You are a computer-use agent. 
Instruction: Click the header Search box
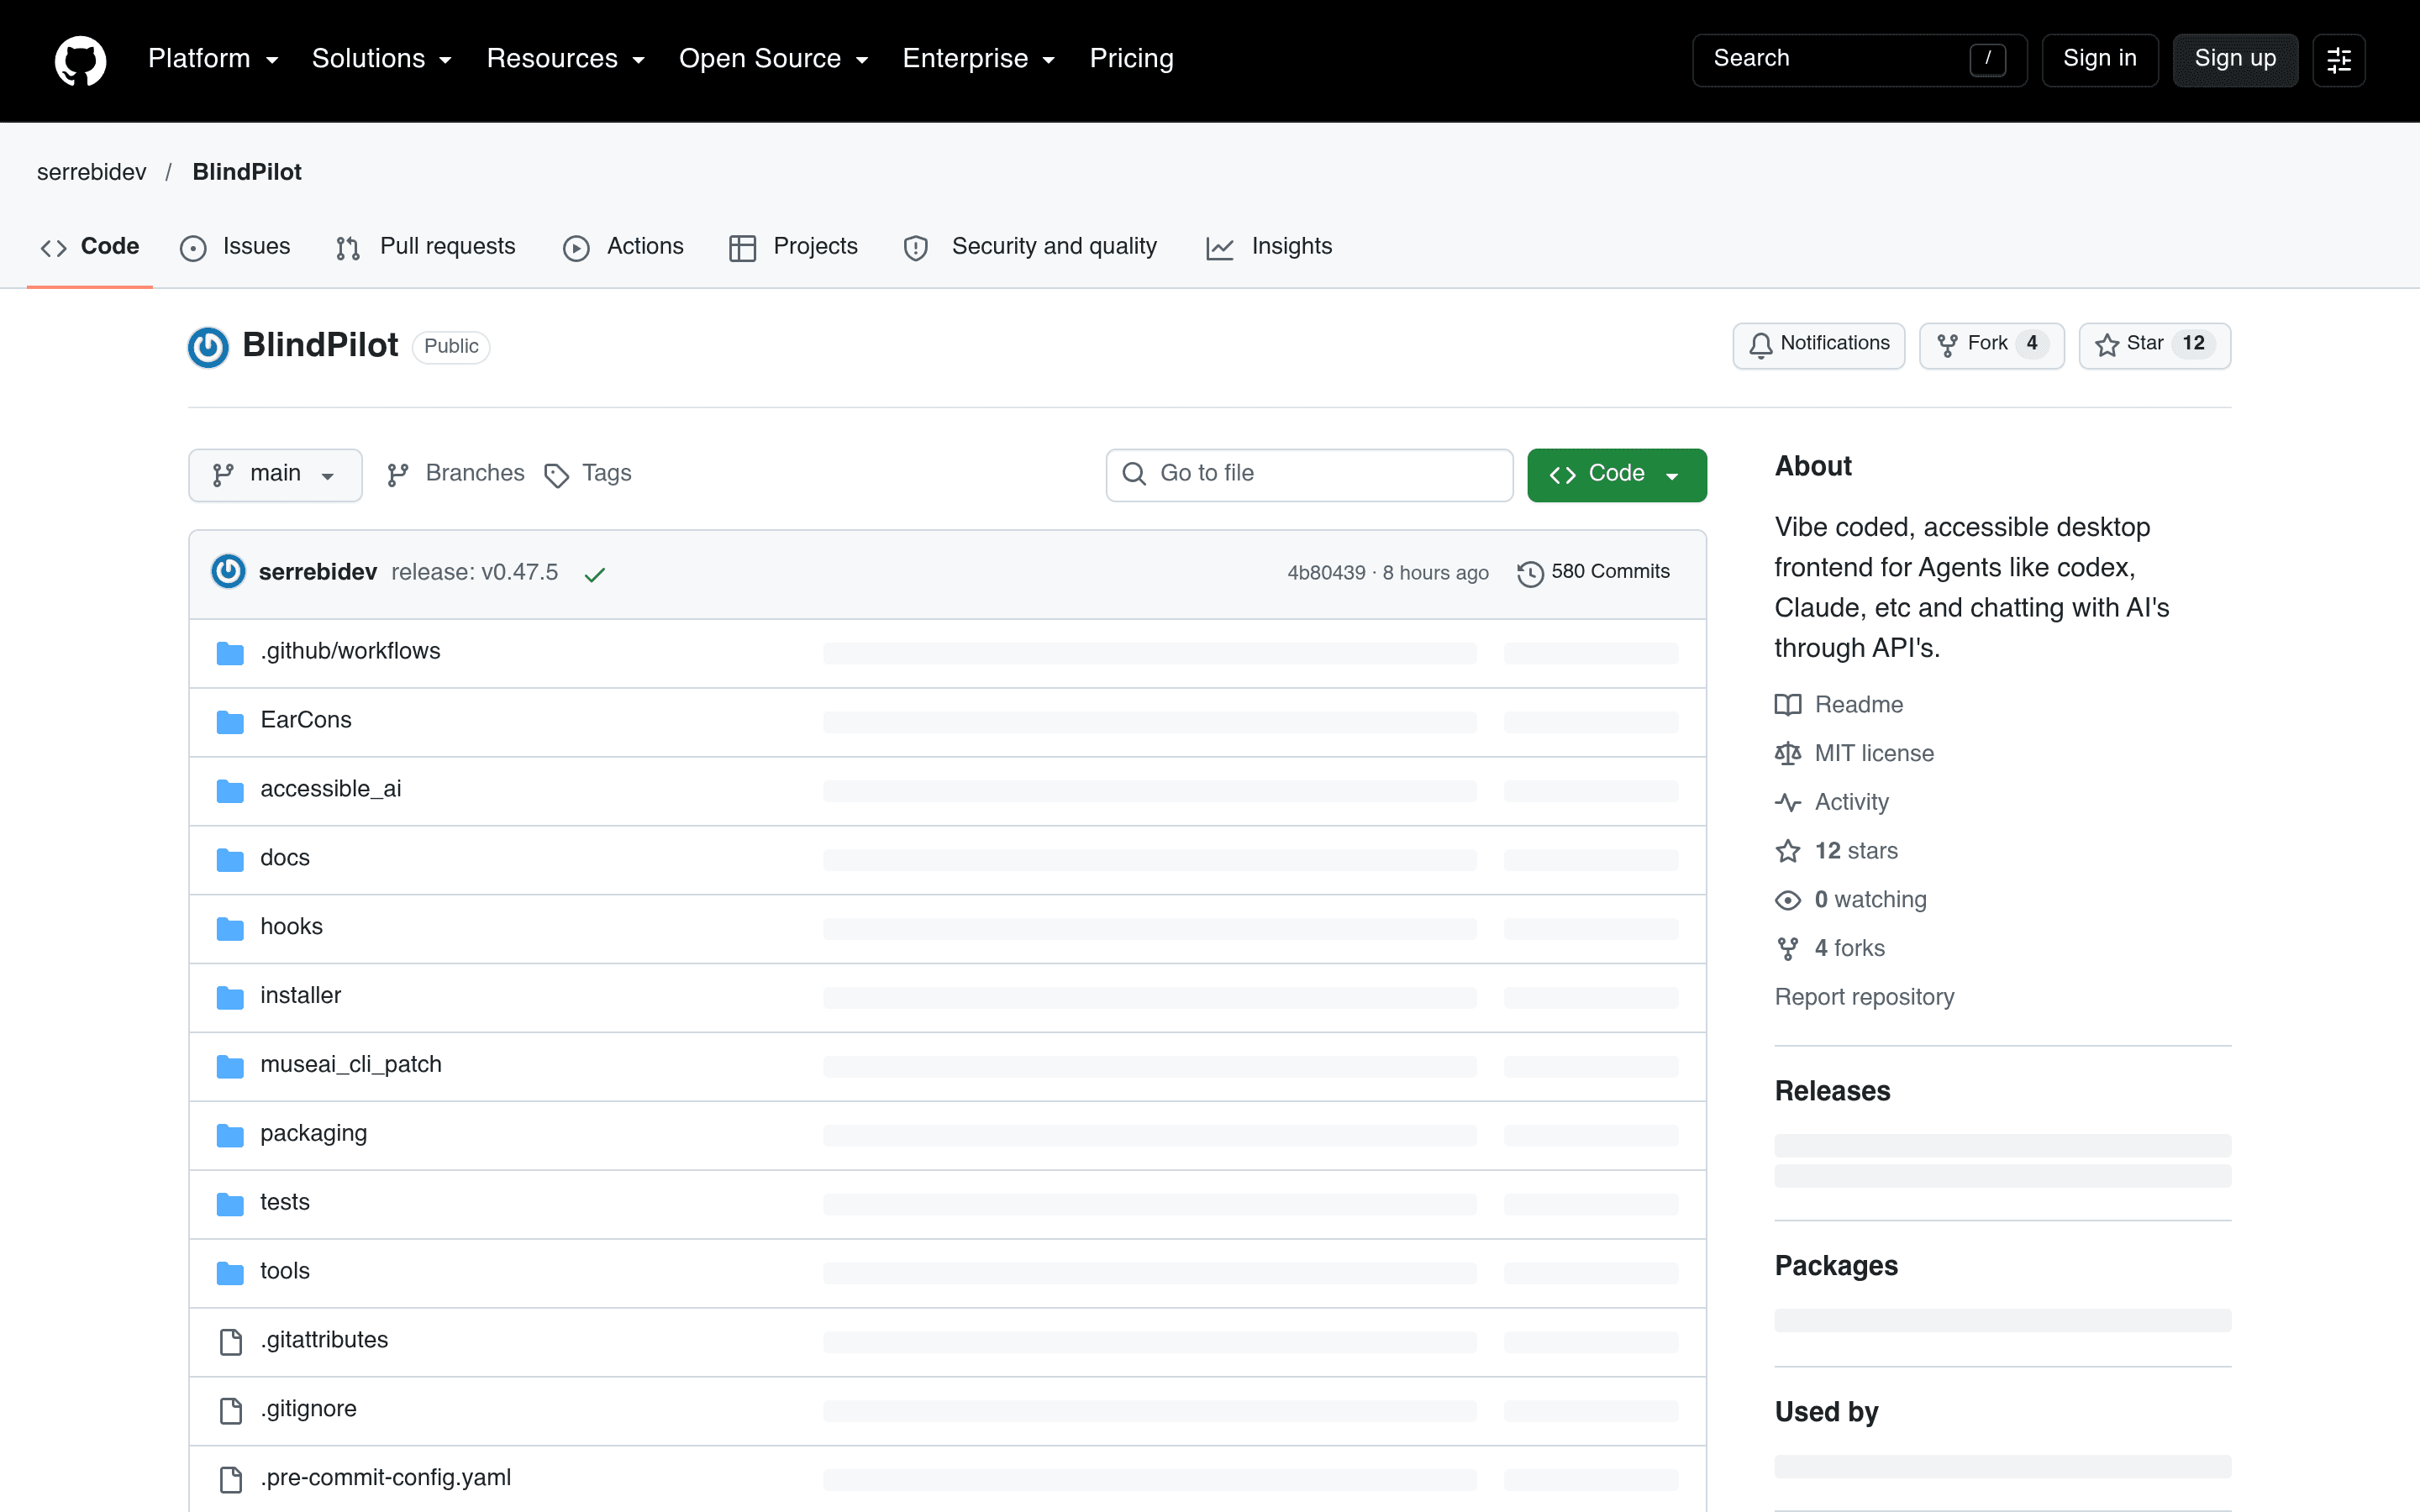pos(1859,60)
